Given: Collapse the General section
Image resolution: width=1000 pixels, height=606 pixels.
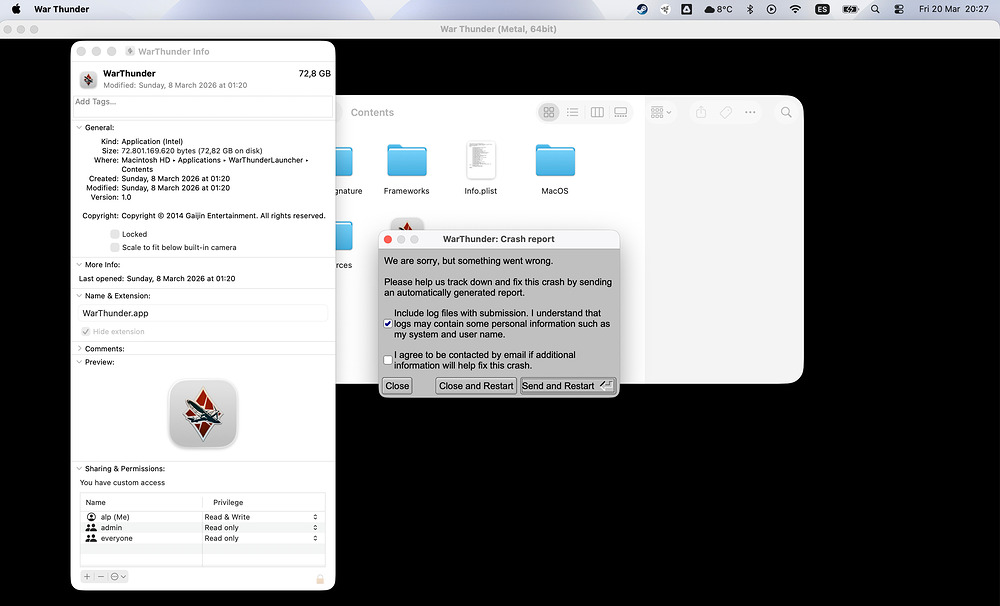Looking at the screenshot, I should (x=79, y=128).
